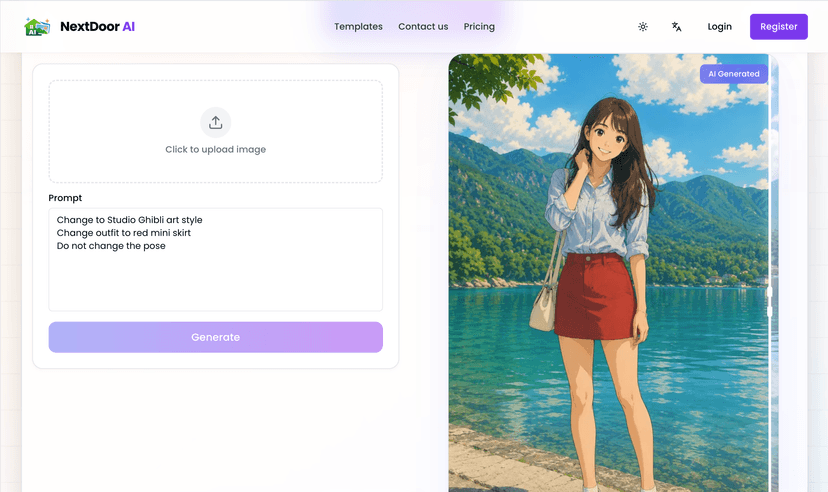Click the generated anime girl image
The image size is (828, 492).
tap(613, 273)
